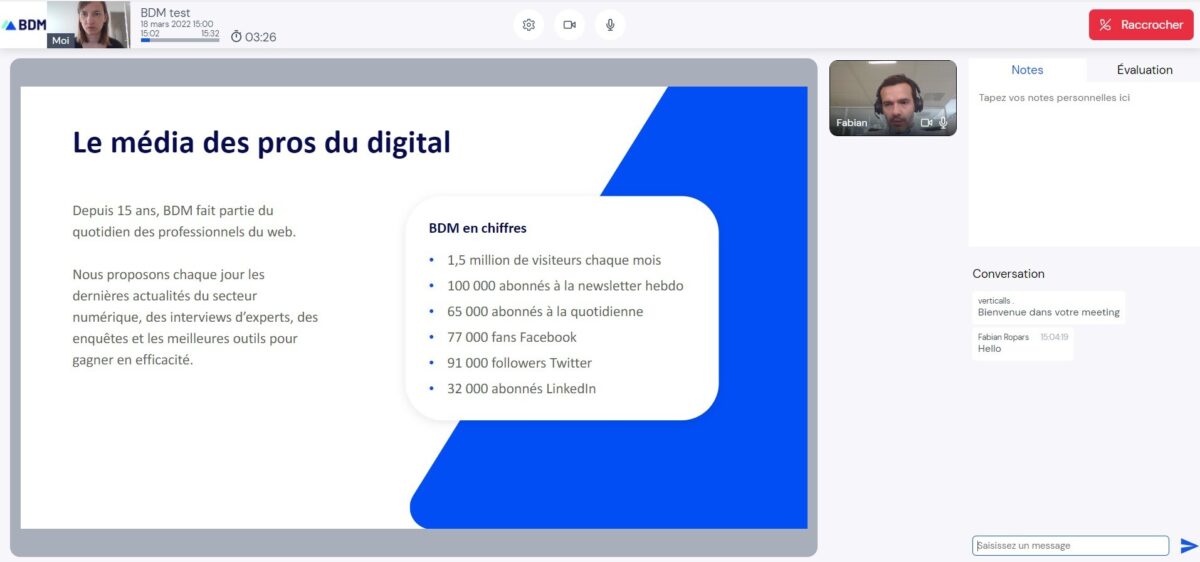
Task: Switch to the Évaluation tab
Action: [x=1144, y=70]
